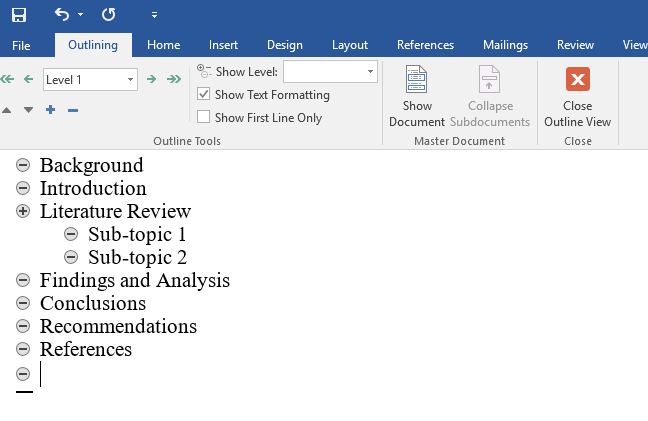The height and width of the screenshot is (421, 648).
Task: Demote to body text with double-right arrow
Action: click(174, 79)
